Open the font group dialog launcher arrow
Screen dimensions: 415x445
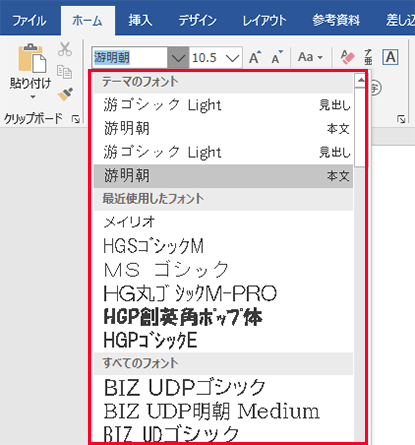tap(401, 119)
